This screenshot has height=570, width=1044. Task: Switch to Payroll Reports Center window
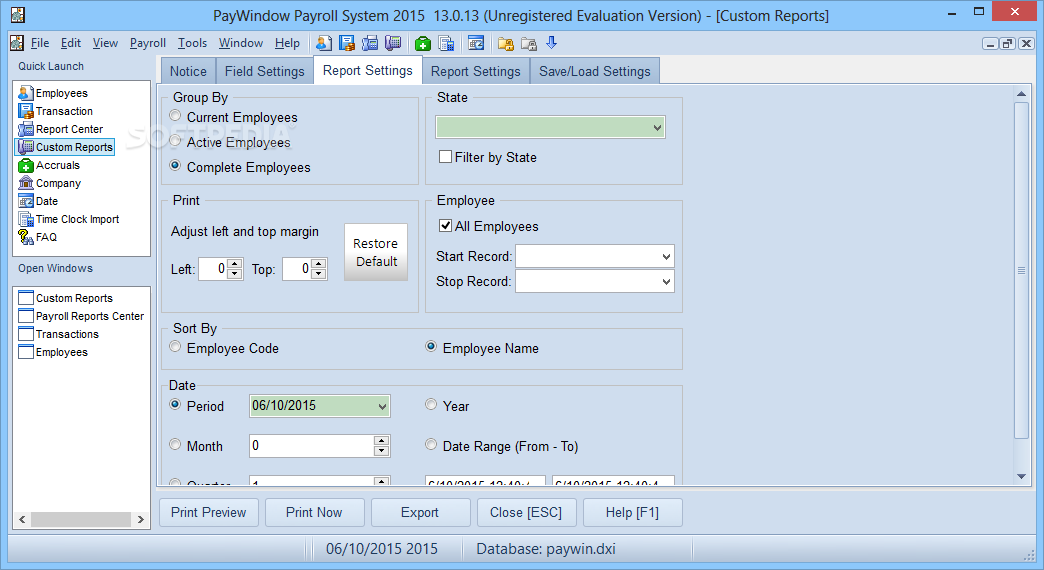point(81,316)
